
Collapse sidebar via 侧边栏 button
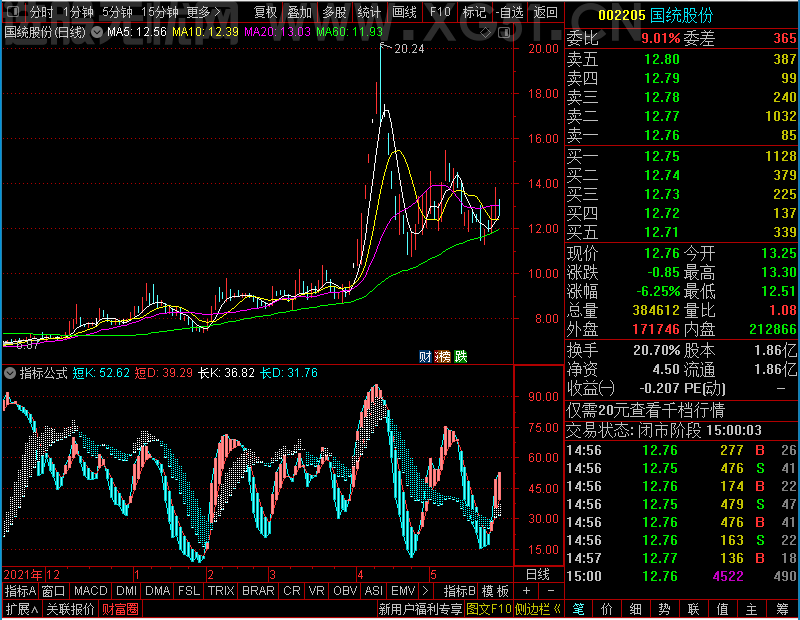click(x=538, y=609)
